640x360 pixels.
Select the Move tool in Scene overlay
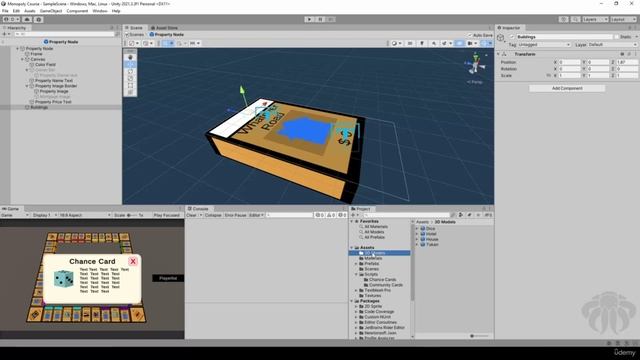pyautogui.click(x=130, y=64)
